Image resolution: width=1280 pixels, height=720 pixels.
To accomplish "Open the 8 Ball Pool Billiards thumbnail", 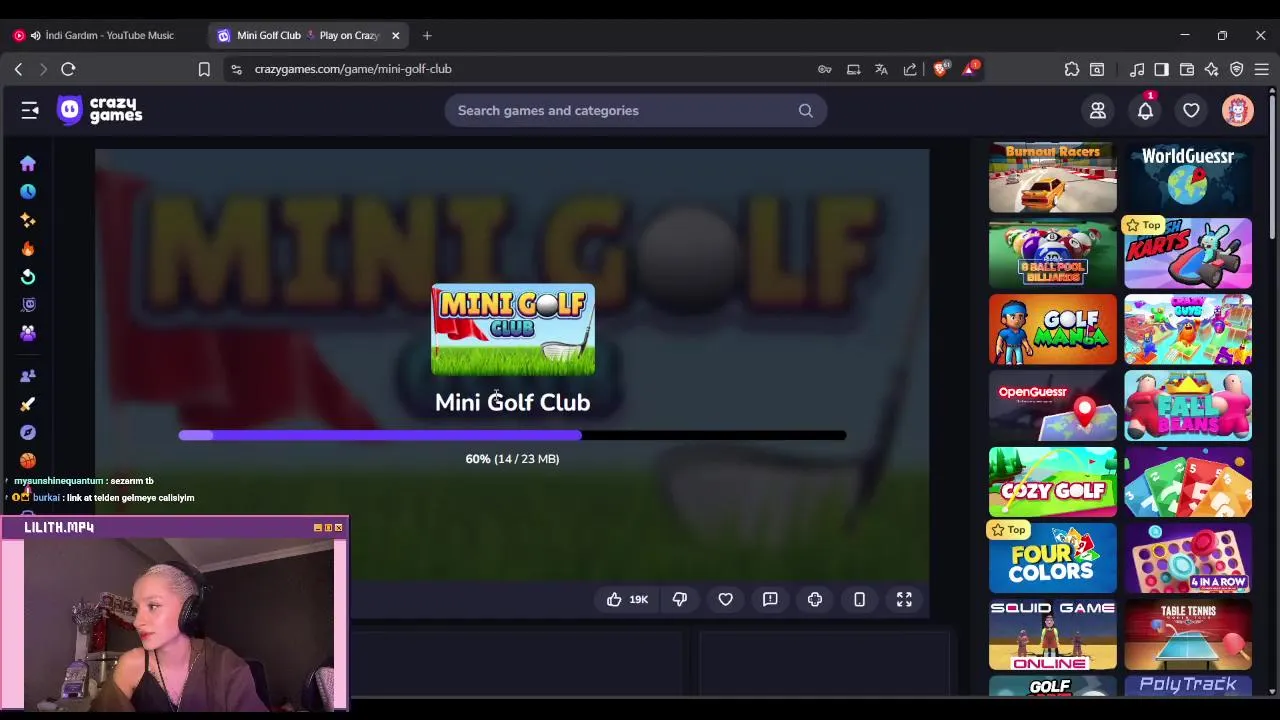I will click(1053, 254).
